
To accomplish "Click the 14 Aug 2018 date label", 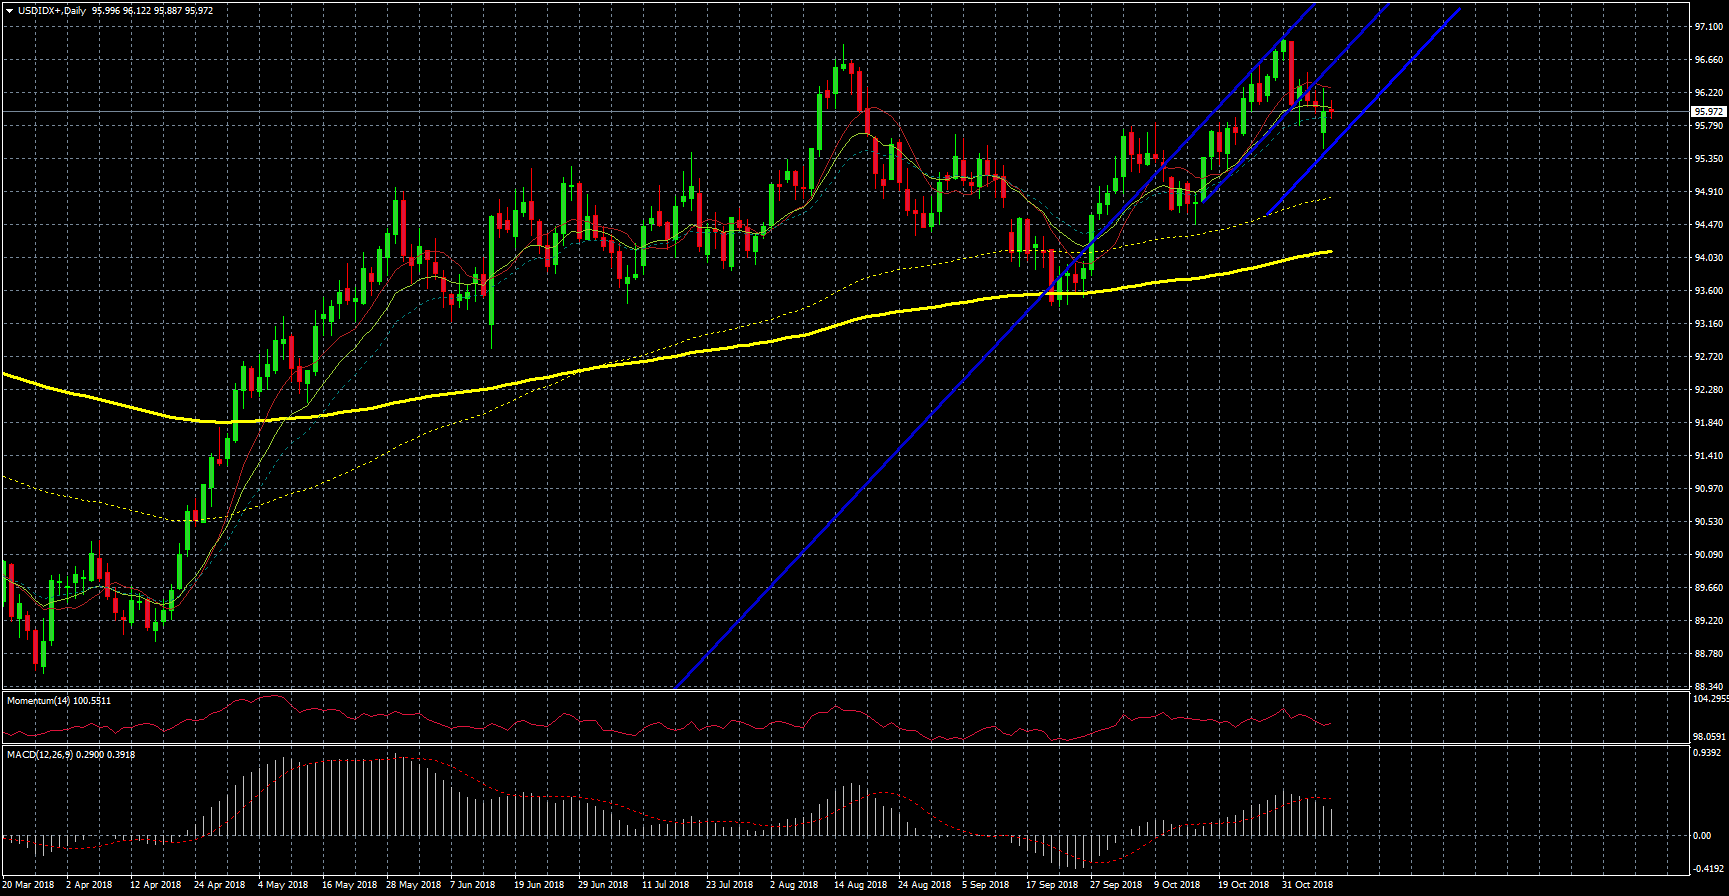I will pos(860,885).
